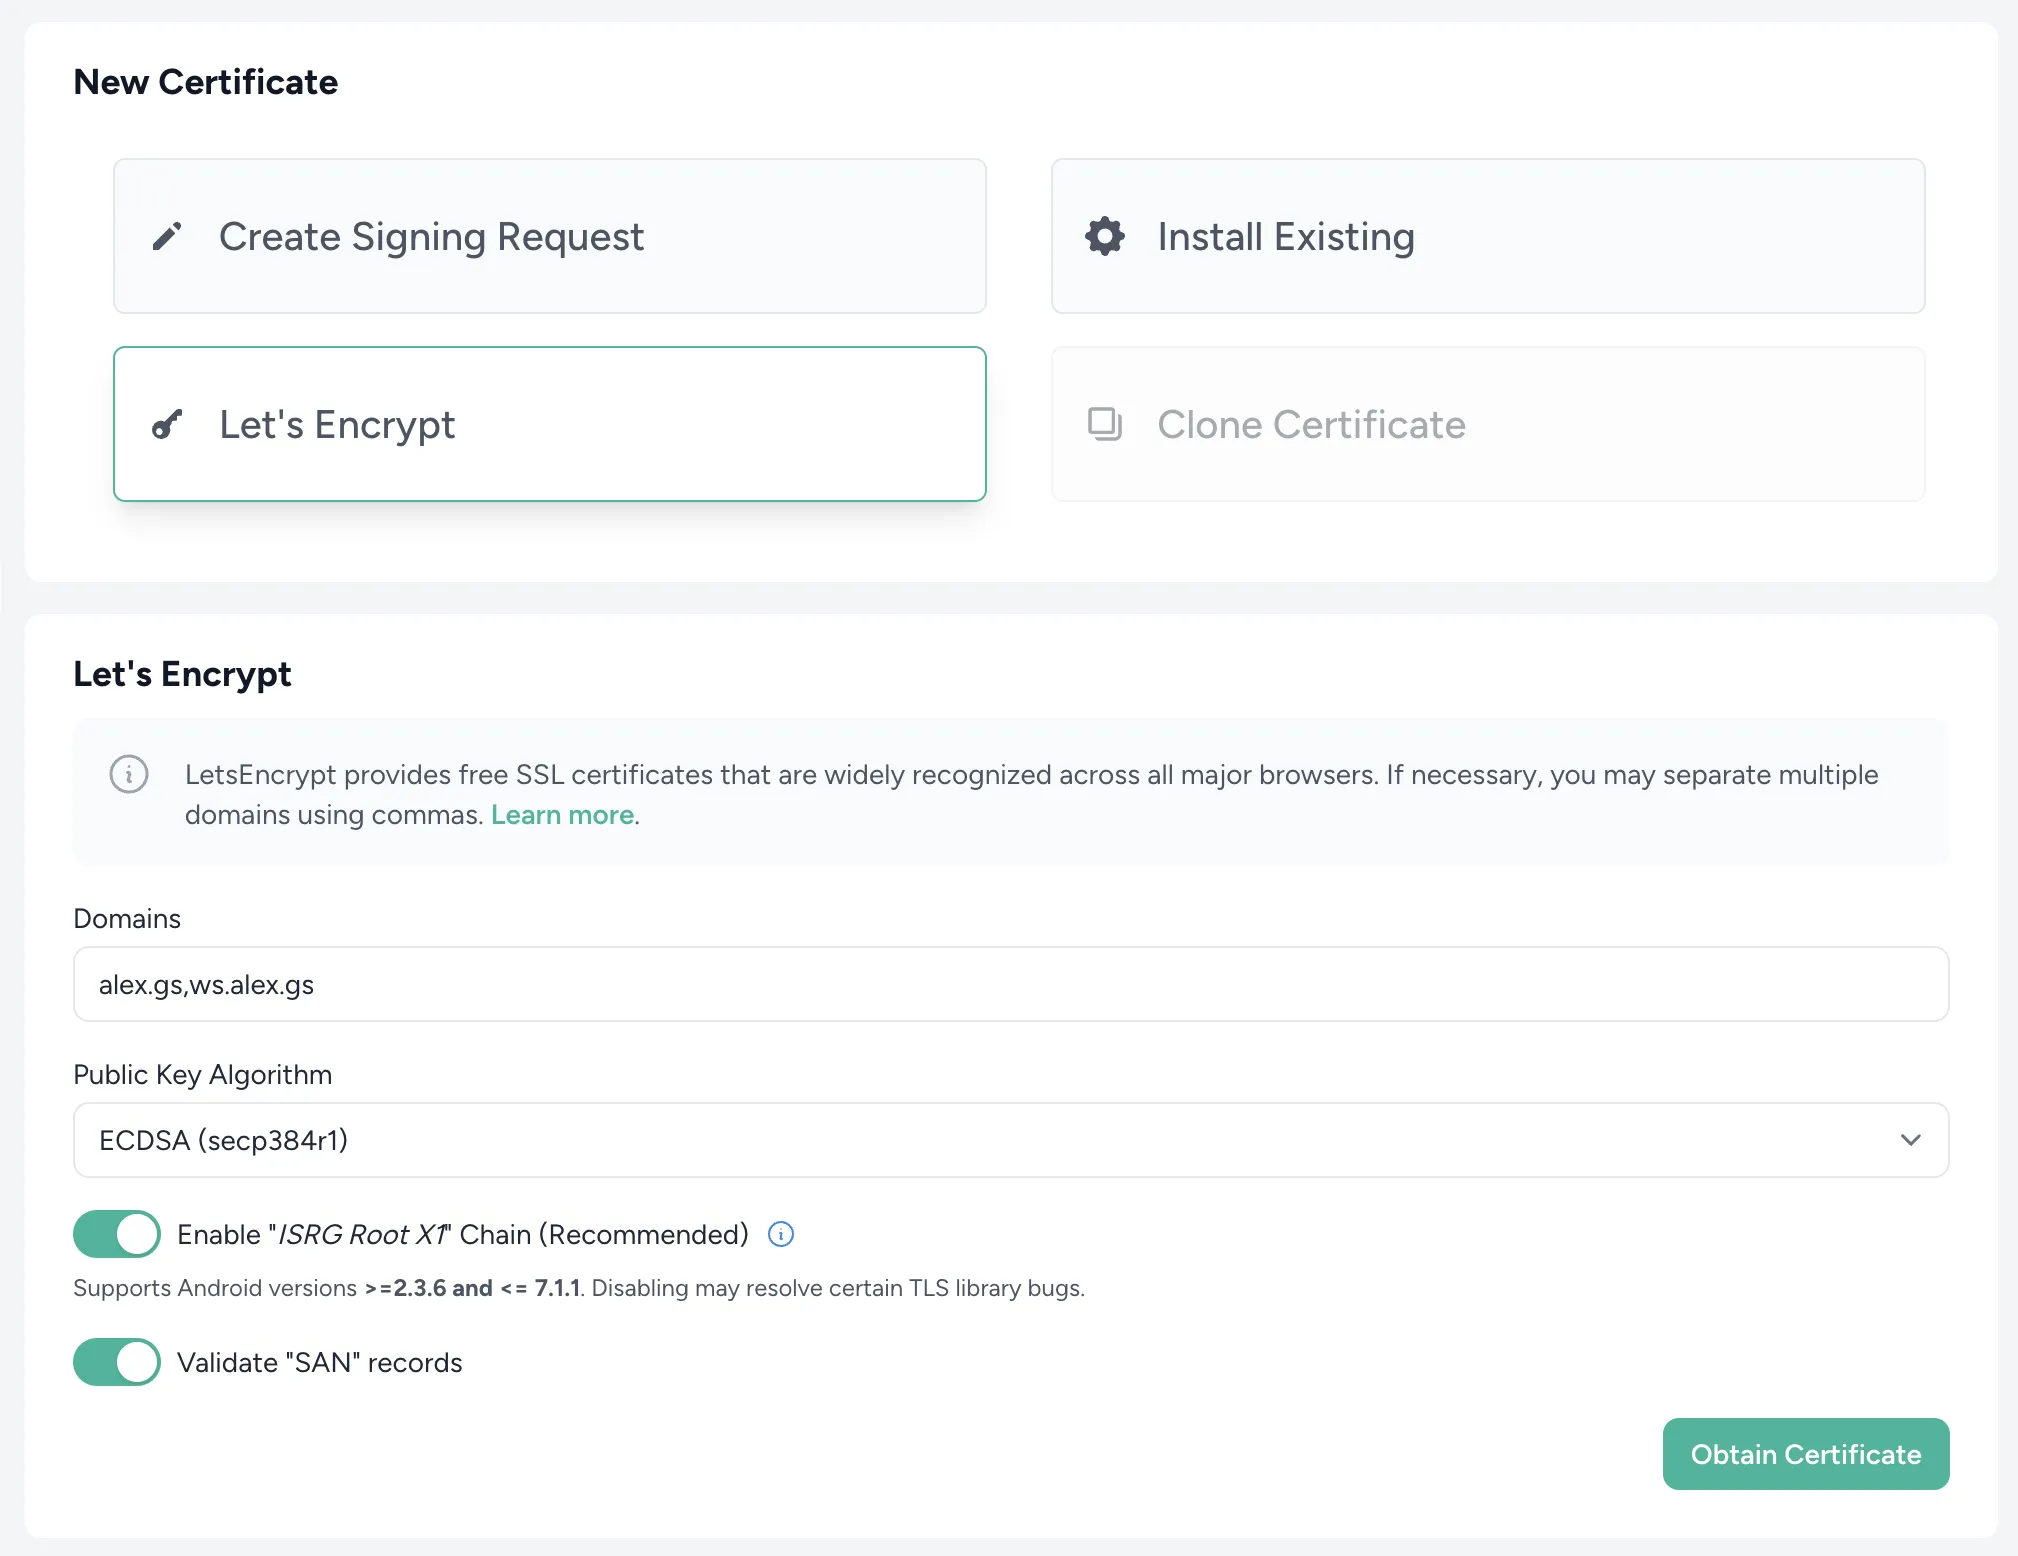This screenshot has width=2018, height=1556.
Task: Select the Clone Certificate option
Action: [x=1488, y=424]
